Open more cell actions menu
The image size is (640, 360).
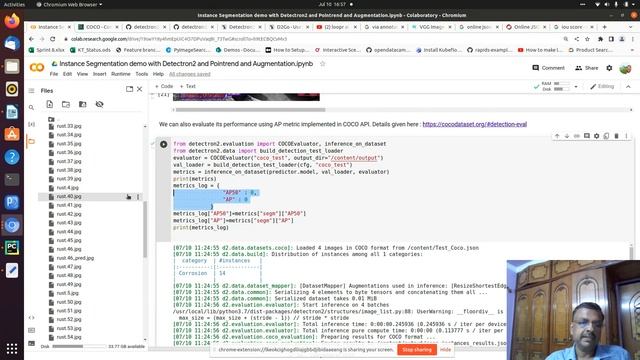click(626, 136)
